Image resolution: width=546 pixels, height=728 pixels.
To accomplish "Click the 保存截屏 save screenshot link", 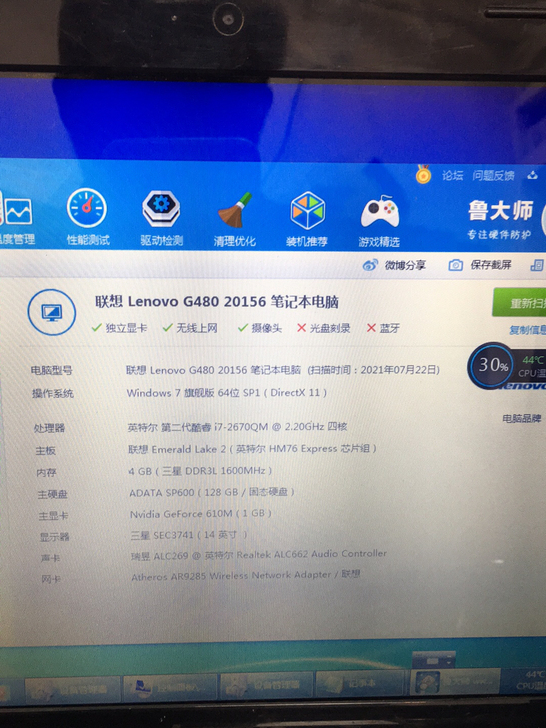I will click(491, 265).
